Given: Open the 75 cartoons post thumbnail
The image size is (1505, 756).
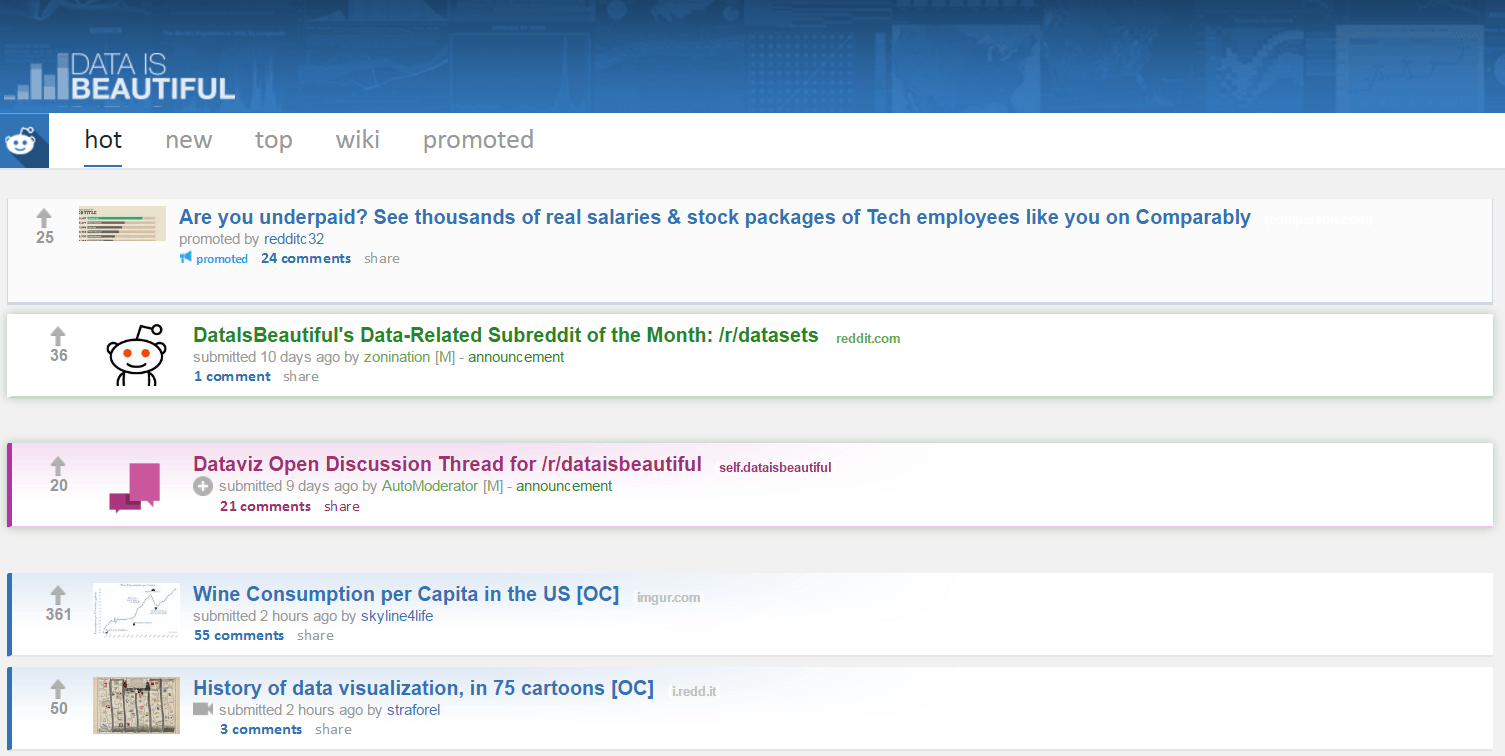Looking at the screenshot, I should click(x=136, y=705).
